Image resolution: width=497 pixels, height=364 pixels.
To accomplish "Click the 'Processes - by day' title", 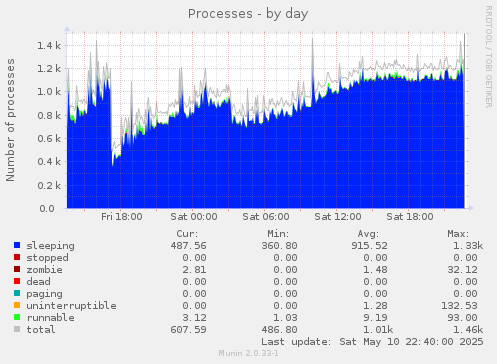I will click(x=248, y=14).
